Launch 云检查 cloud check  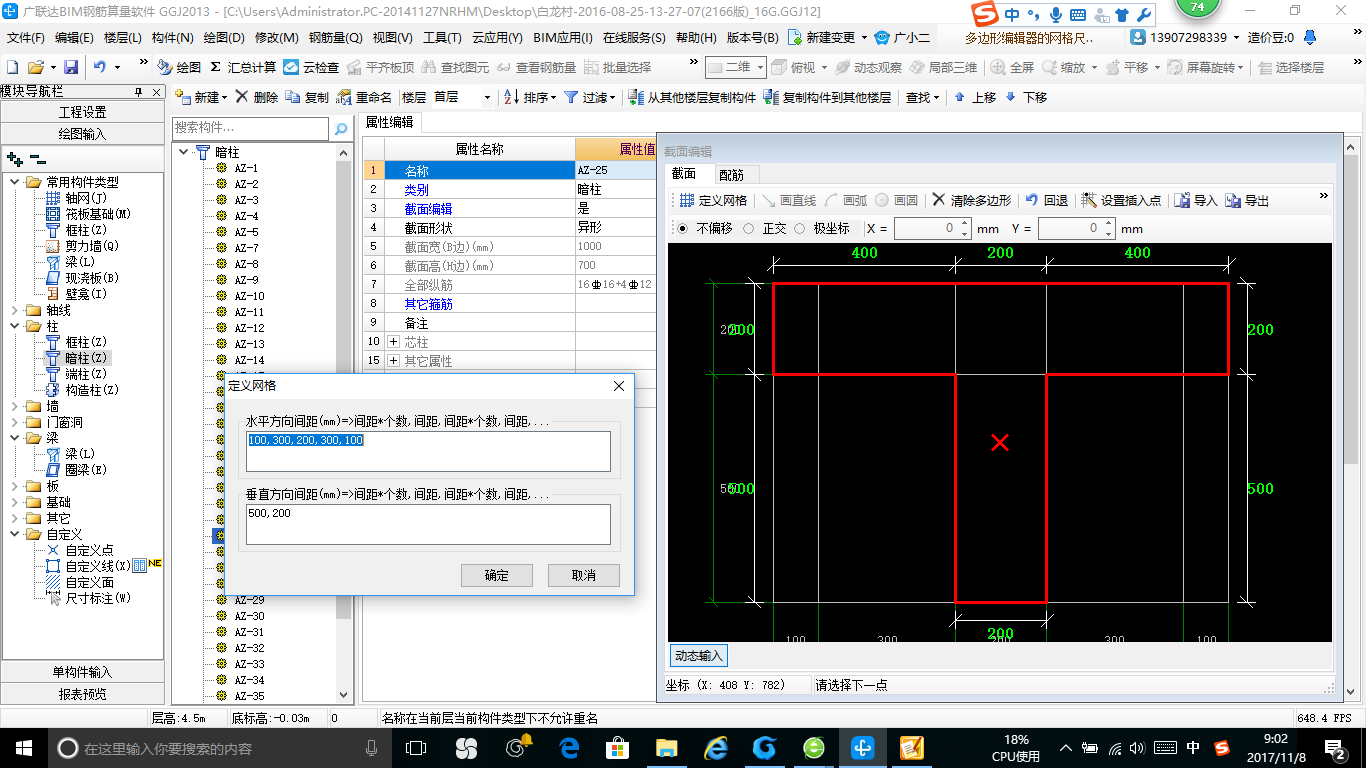[x=311, y=67]
